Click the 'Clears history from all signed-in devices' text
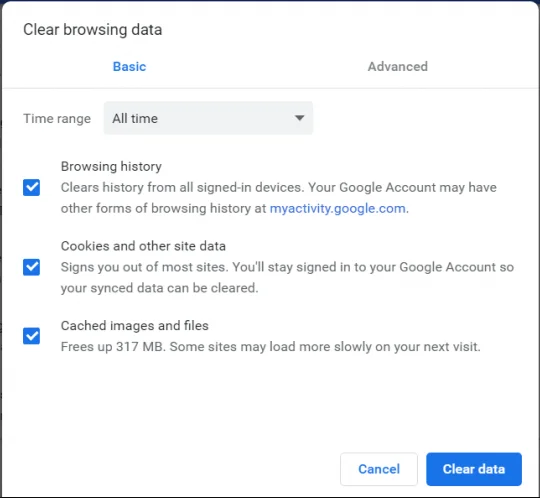 (x=183, y=187)
